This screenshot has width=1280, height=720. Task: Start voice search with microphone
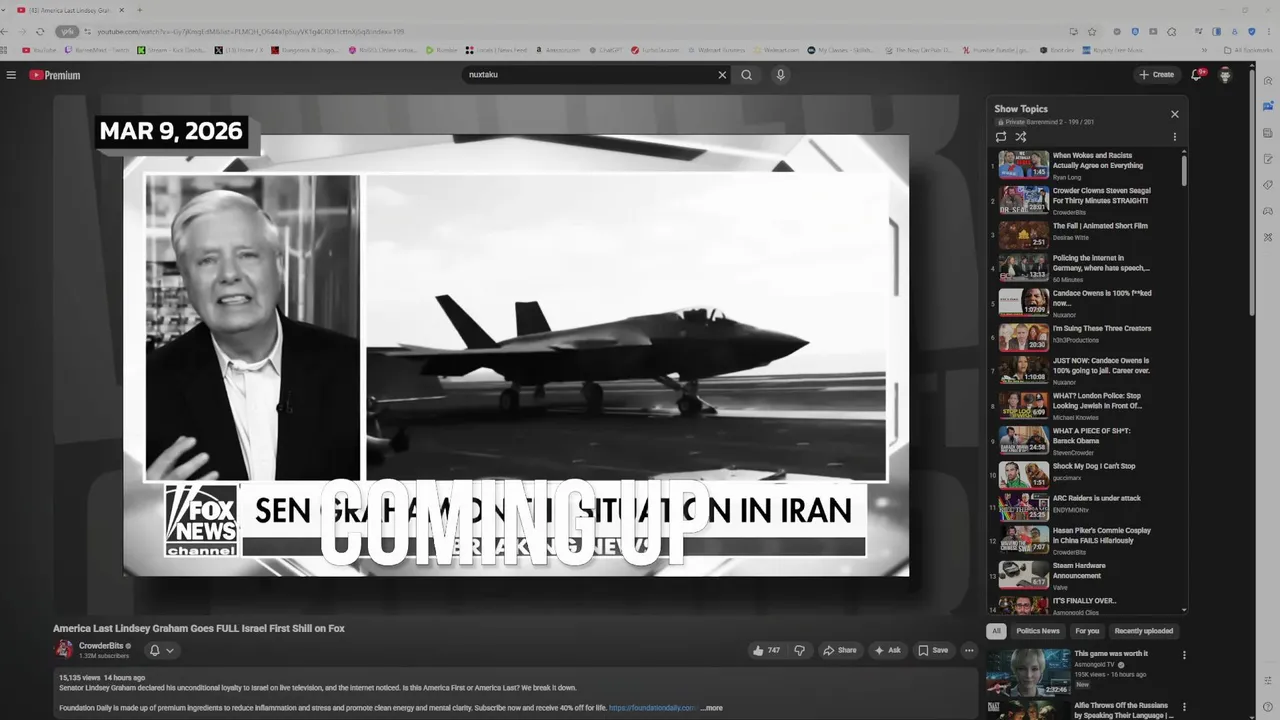pos(781,75)
